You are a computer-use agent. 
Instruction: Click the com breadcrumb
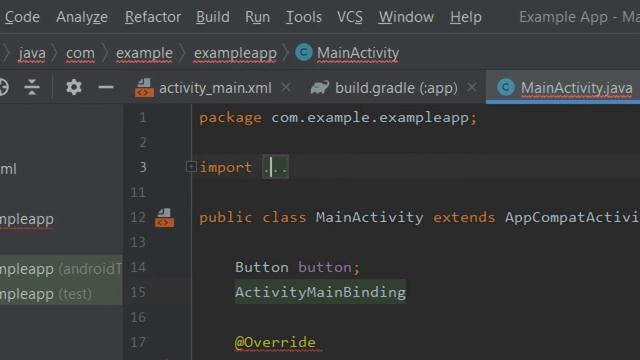pos(80,53)
